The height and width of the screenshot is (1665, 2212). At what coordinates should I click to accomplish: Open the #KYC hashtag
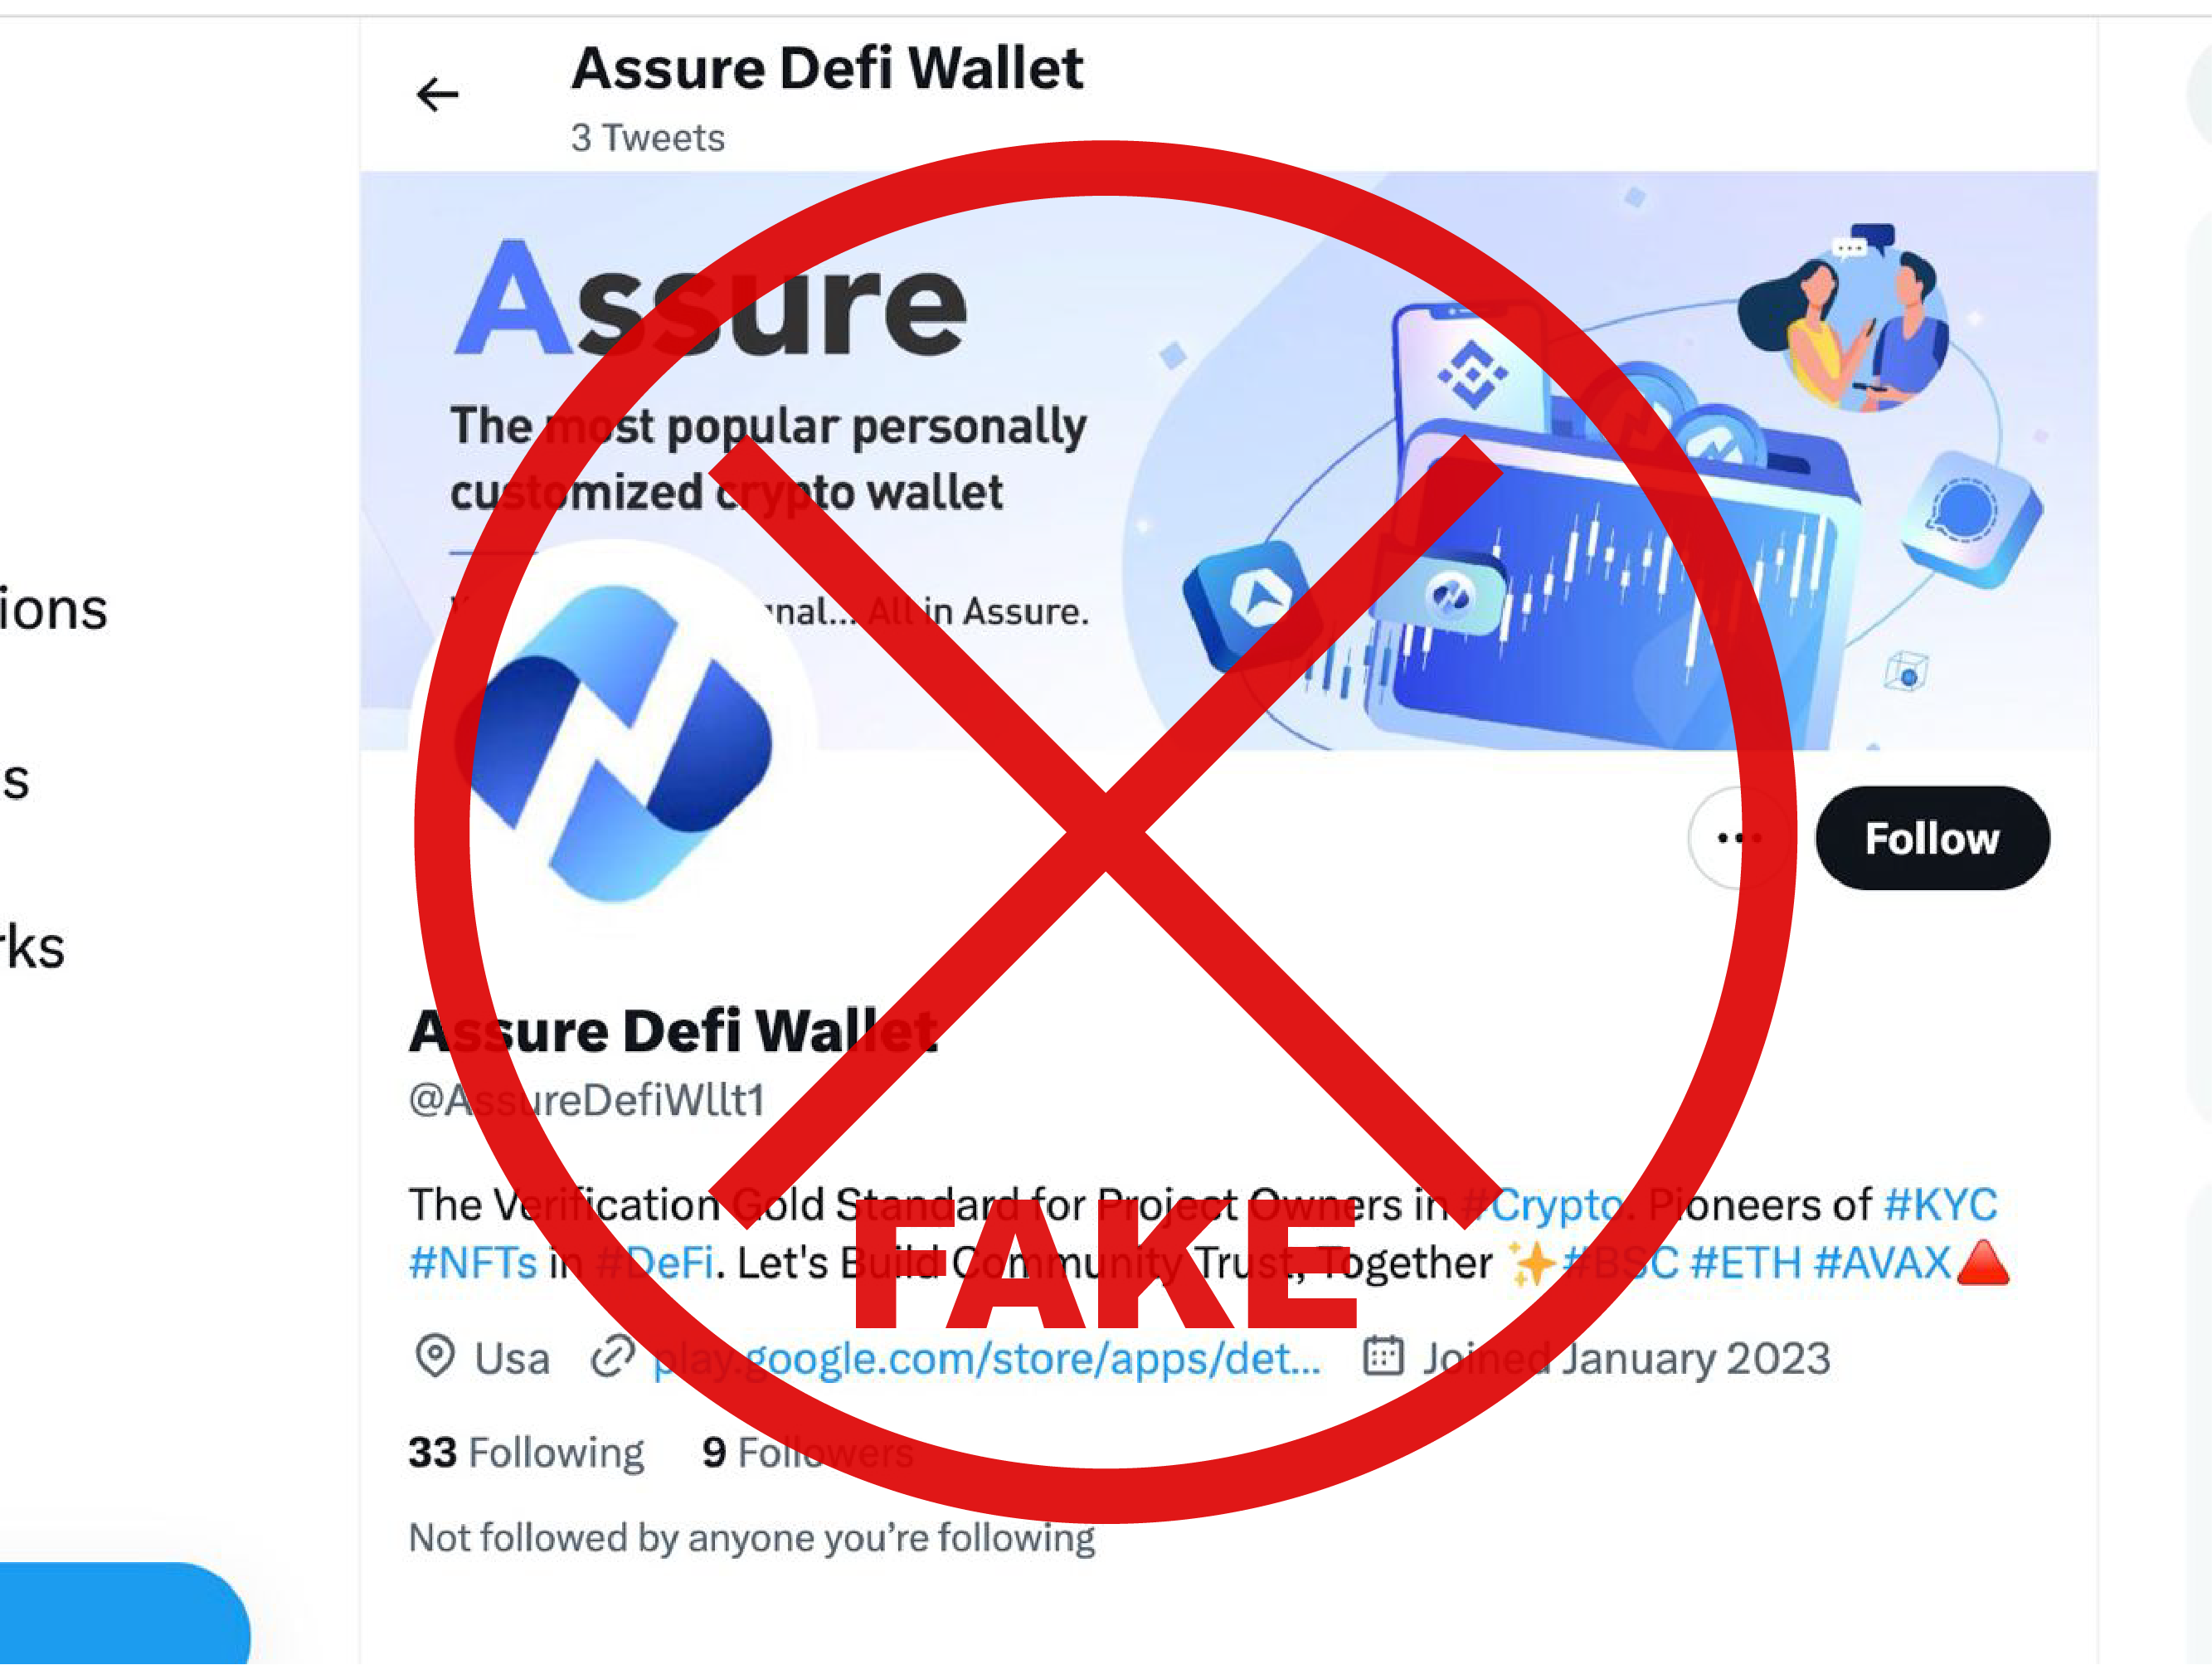point(1940,1204)
